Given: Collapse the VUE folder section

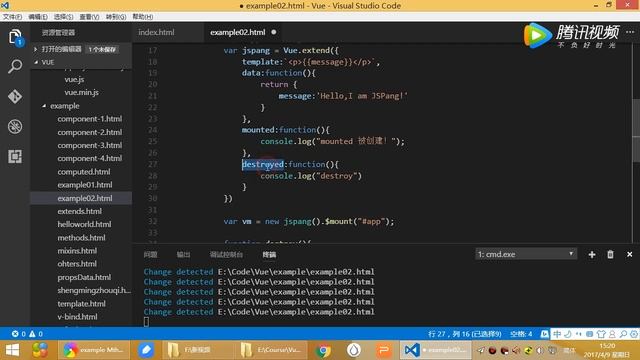Looking at the screenshot, I should [36, 62].
